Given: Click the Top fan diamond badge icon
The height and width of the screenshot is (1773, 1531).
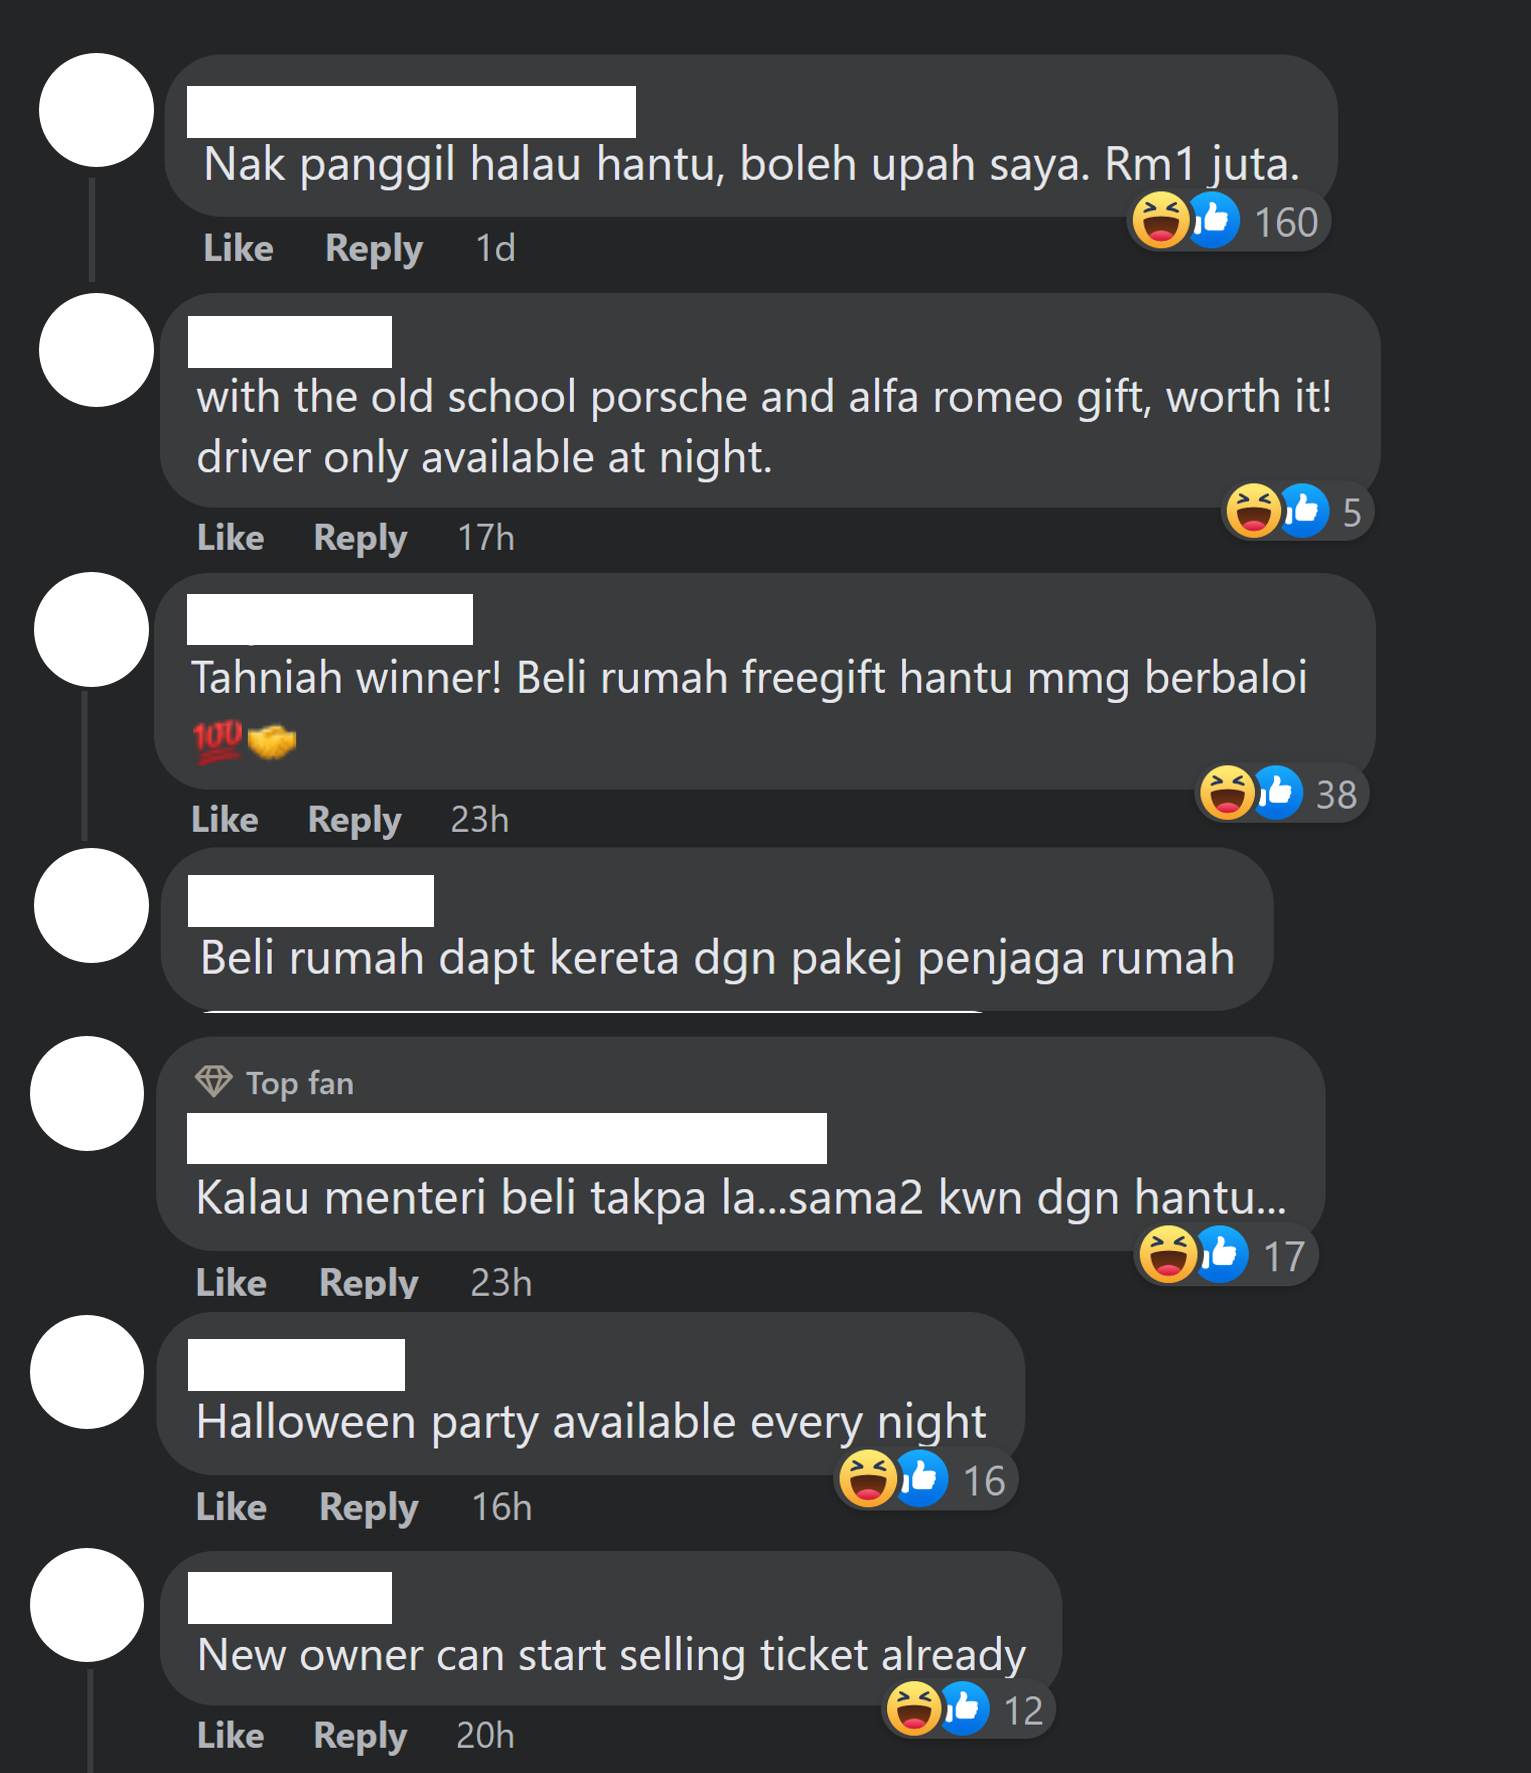Looking at the screenshot, I should [x=213, y=1082].
